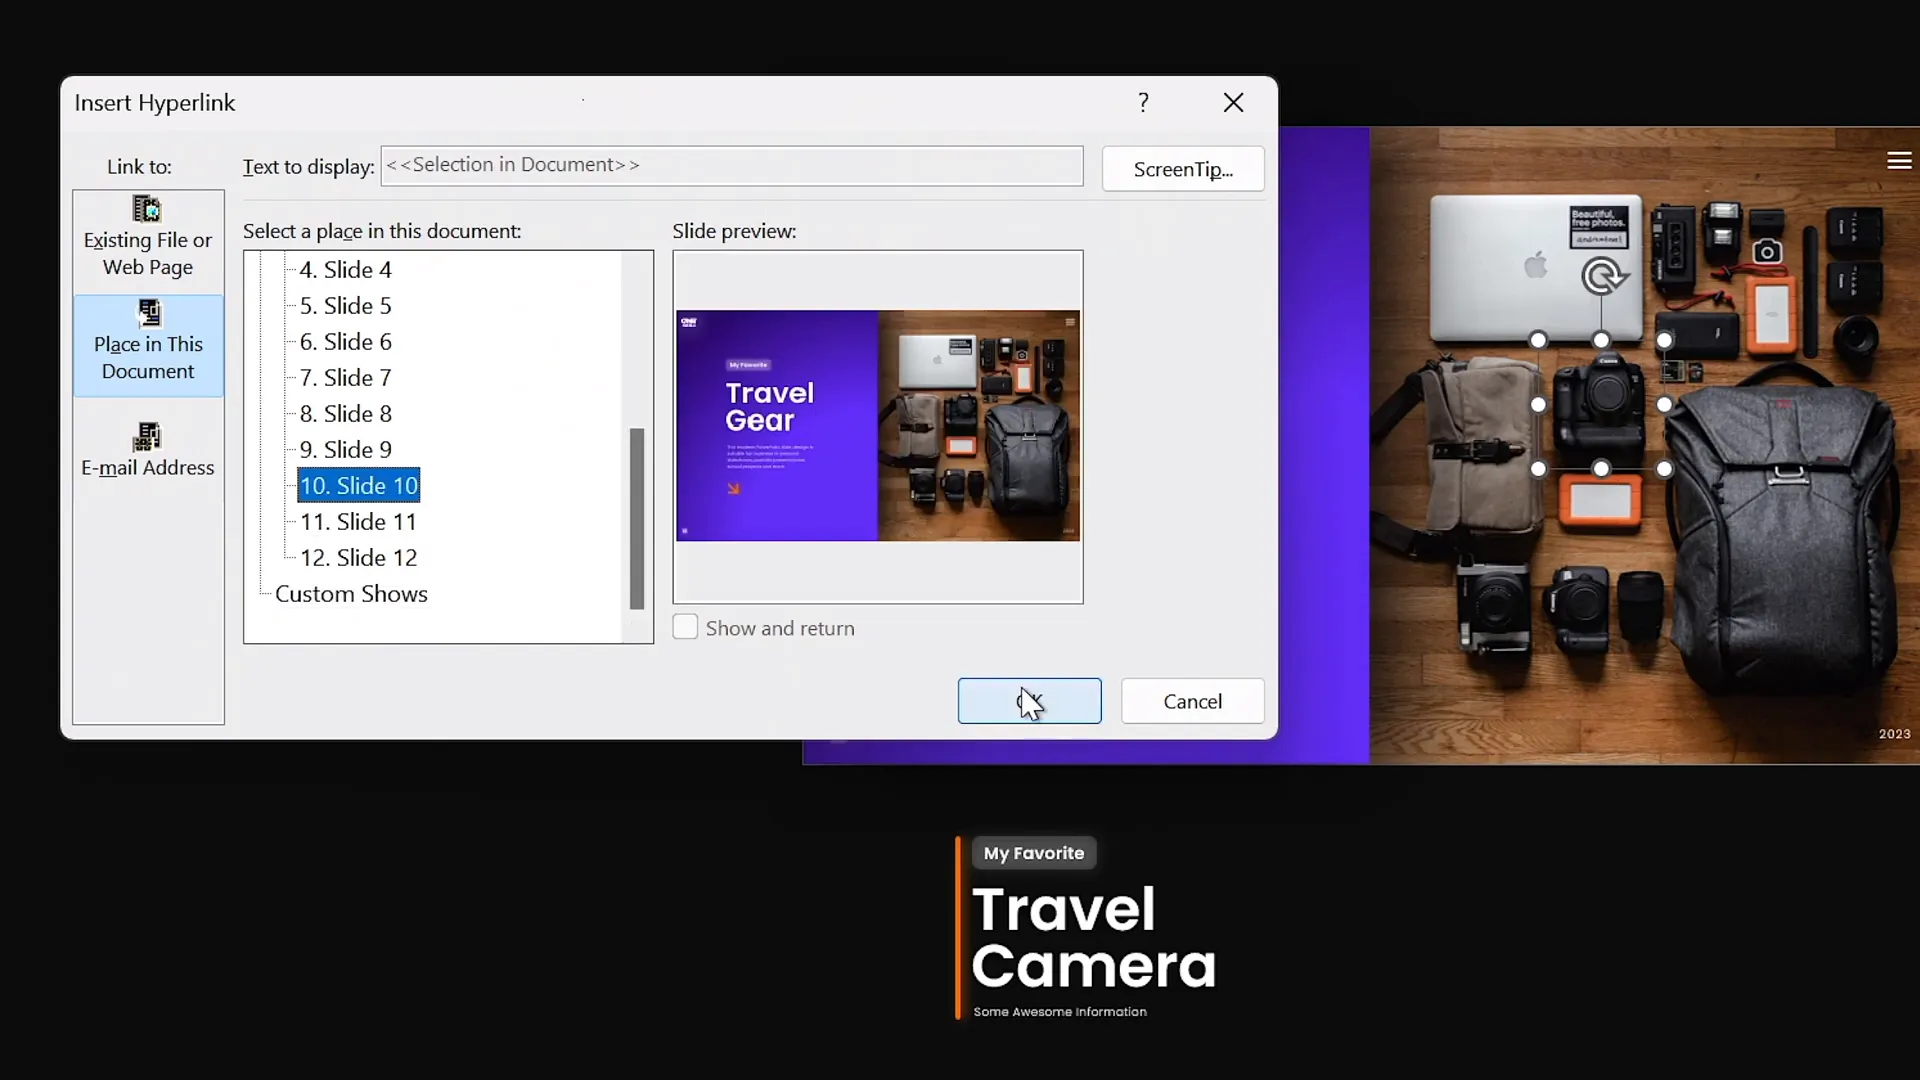The image size is (1920, 1080).
Task: Choose Slide 7 as the link target
Action: point(346,378)
